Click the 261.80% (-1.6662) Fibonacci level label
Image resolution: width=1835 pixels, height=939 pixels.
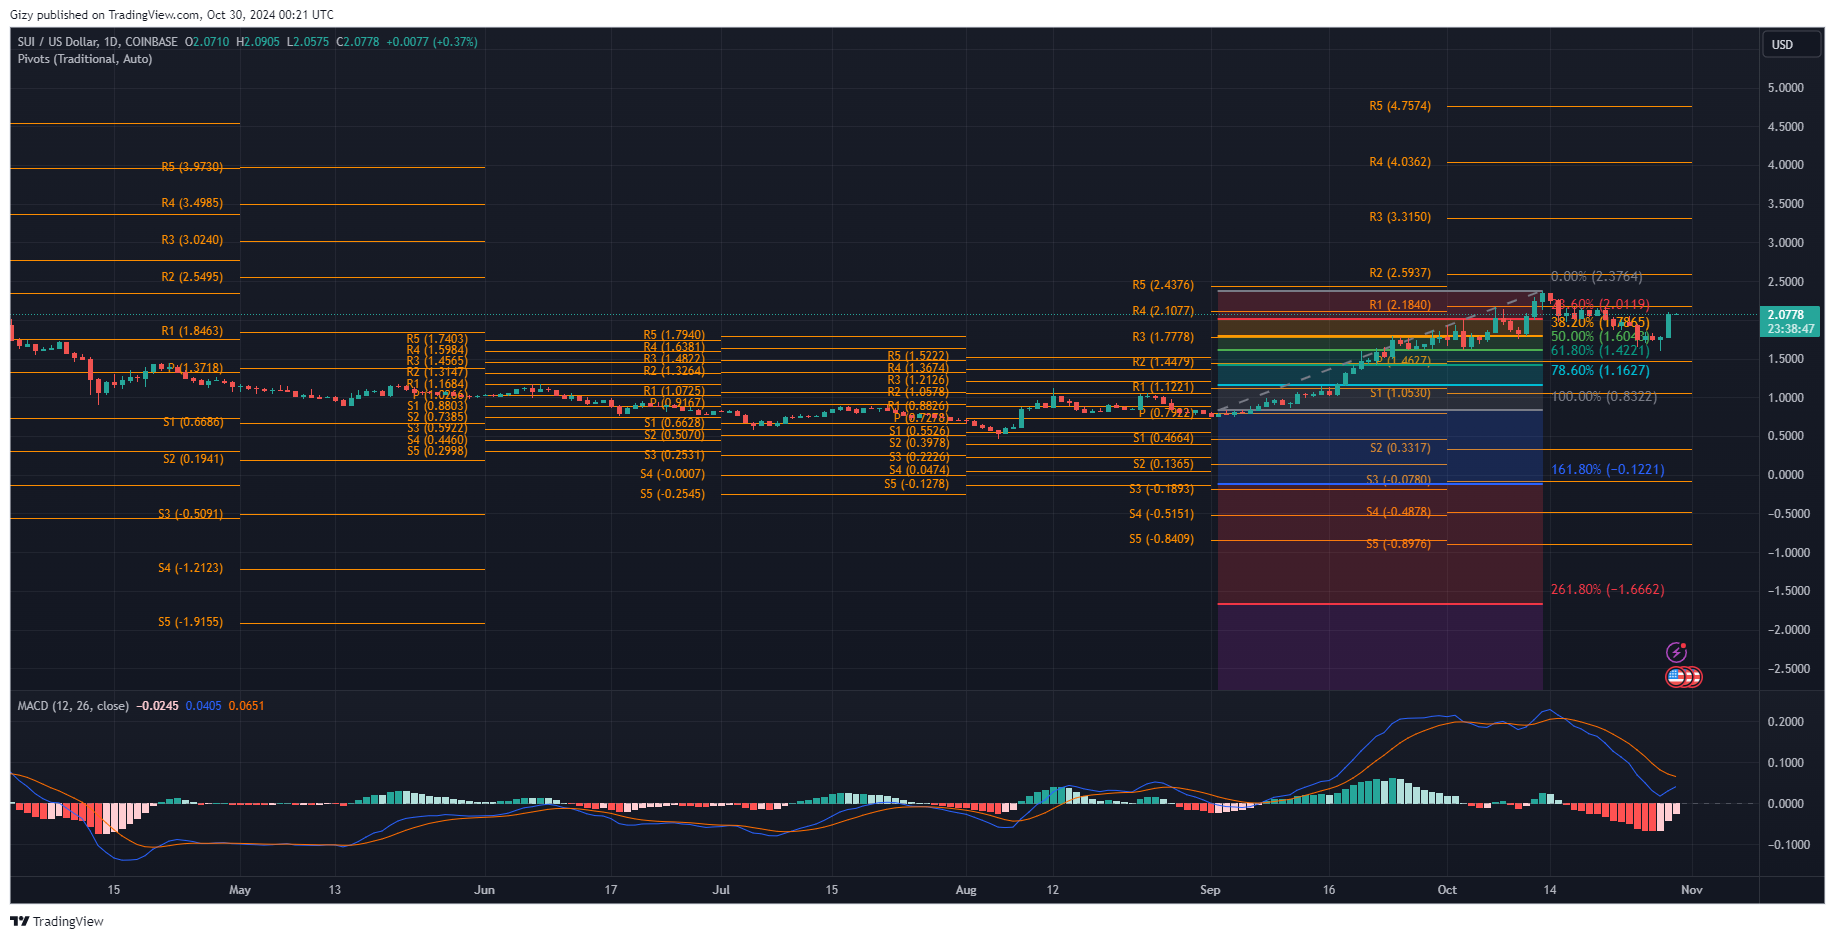(1607, 590)
